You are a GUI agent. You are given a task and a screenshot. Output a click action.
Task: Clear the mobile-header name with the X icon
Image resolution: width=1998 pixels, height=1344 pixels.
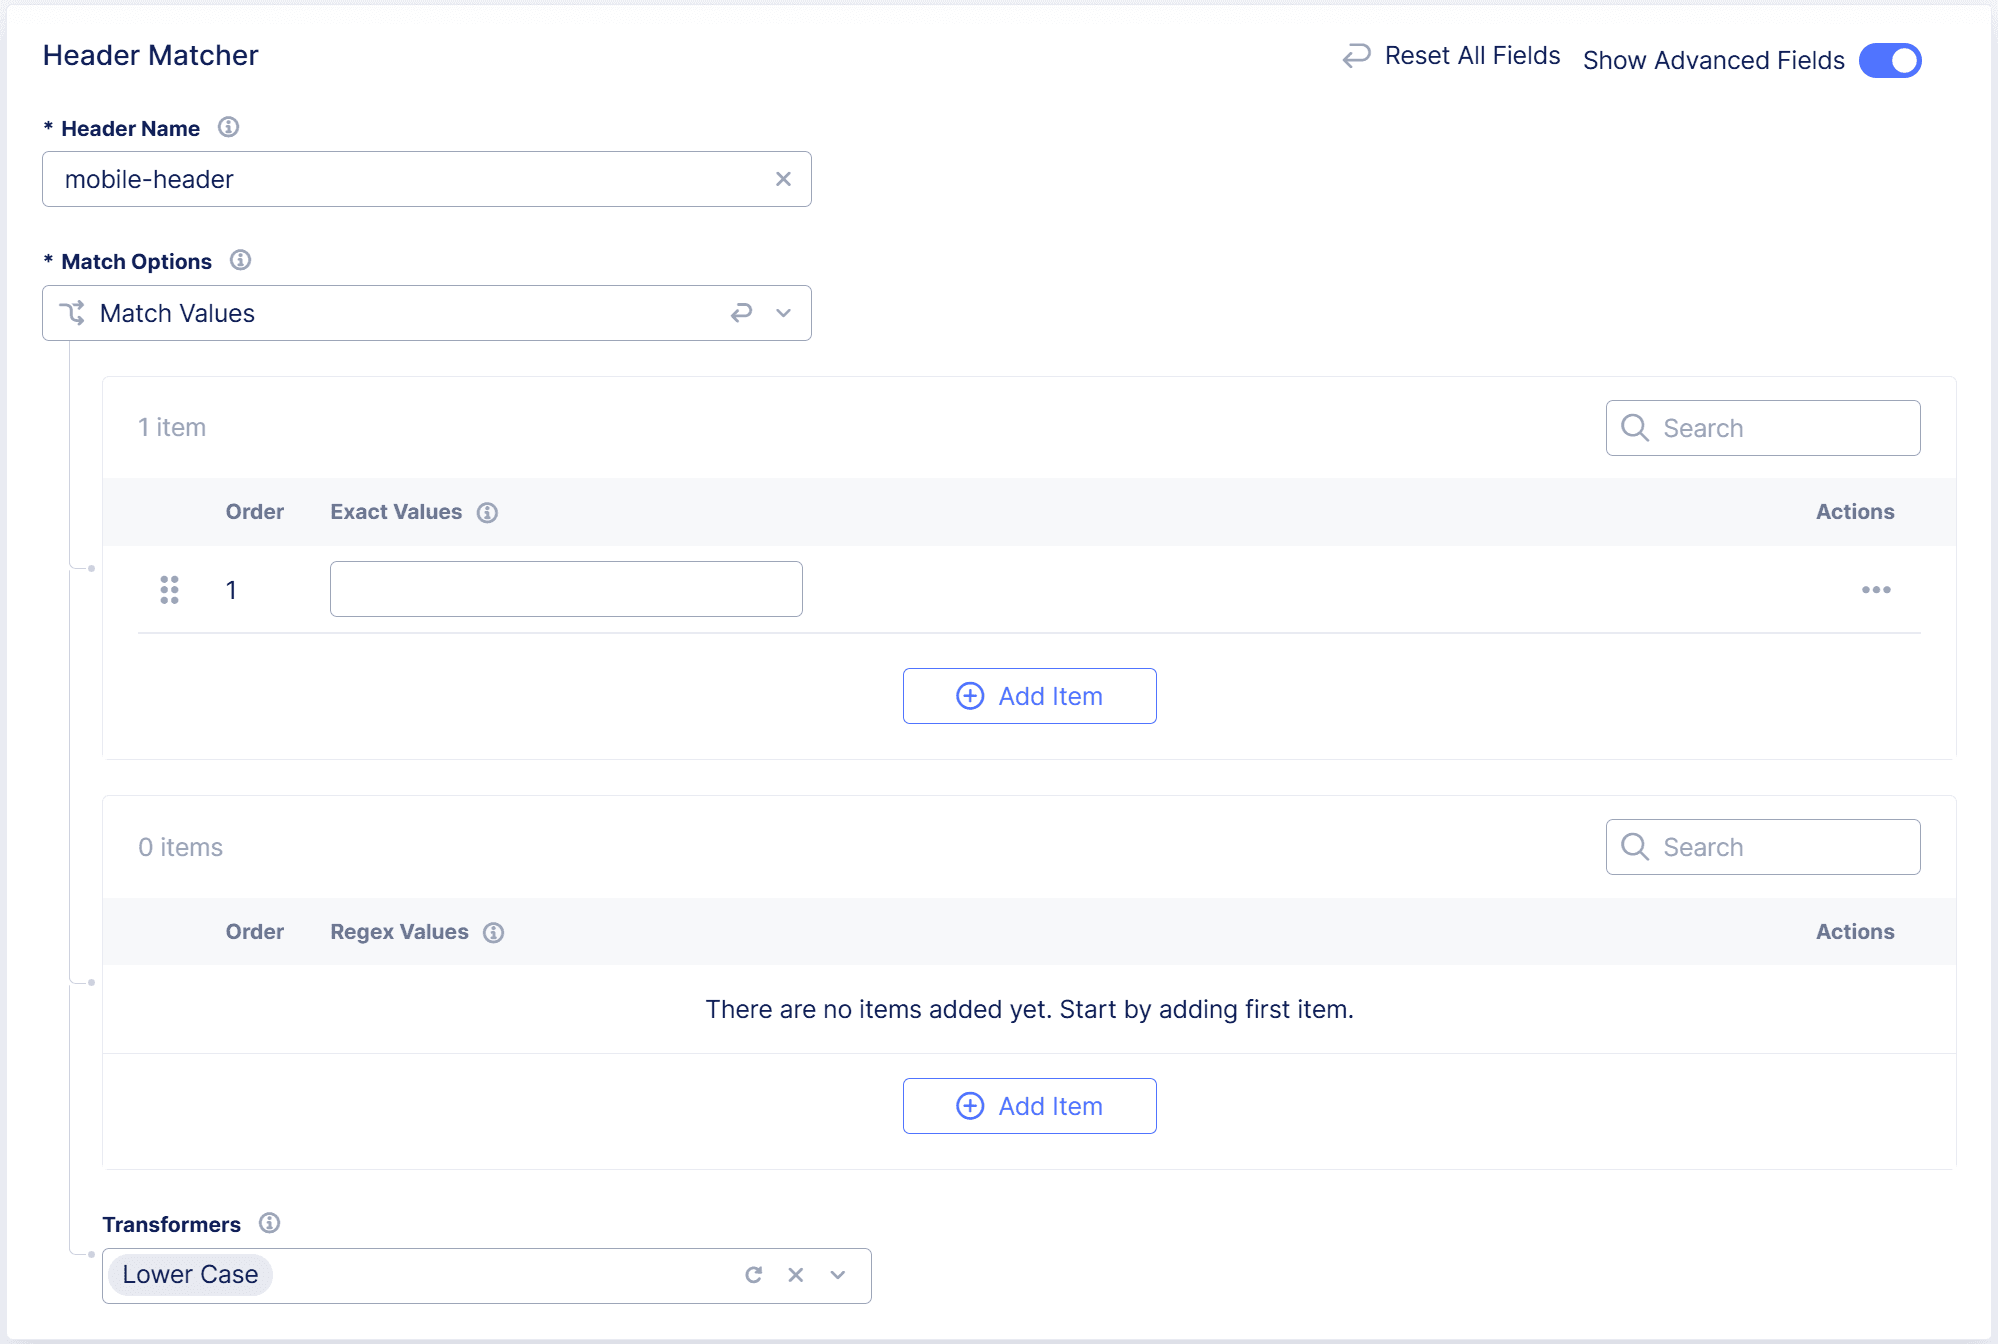click(784, 179)
